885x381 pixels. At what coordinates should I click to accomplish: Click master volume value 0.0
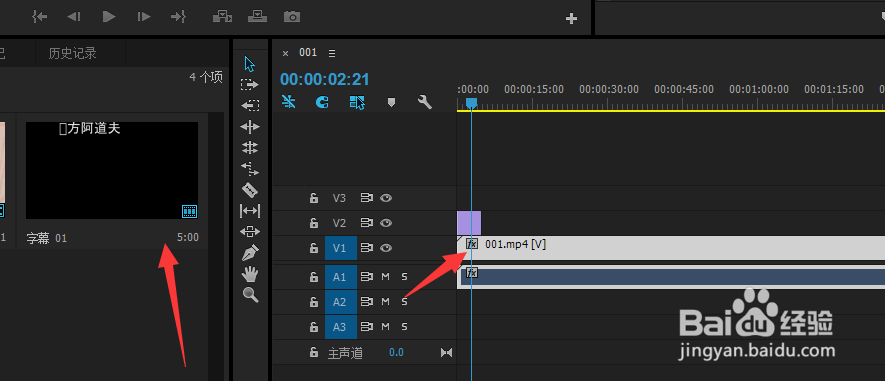tap(396, 353)
